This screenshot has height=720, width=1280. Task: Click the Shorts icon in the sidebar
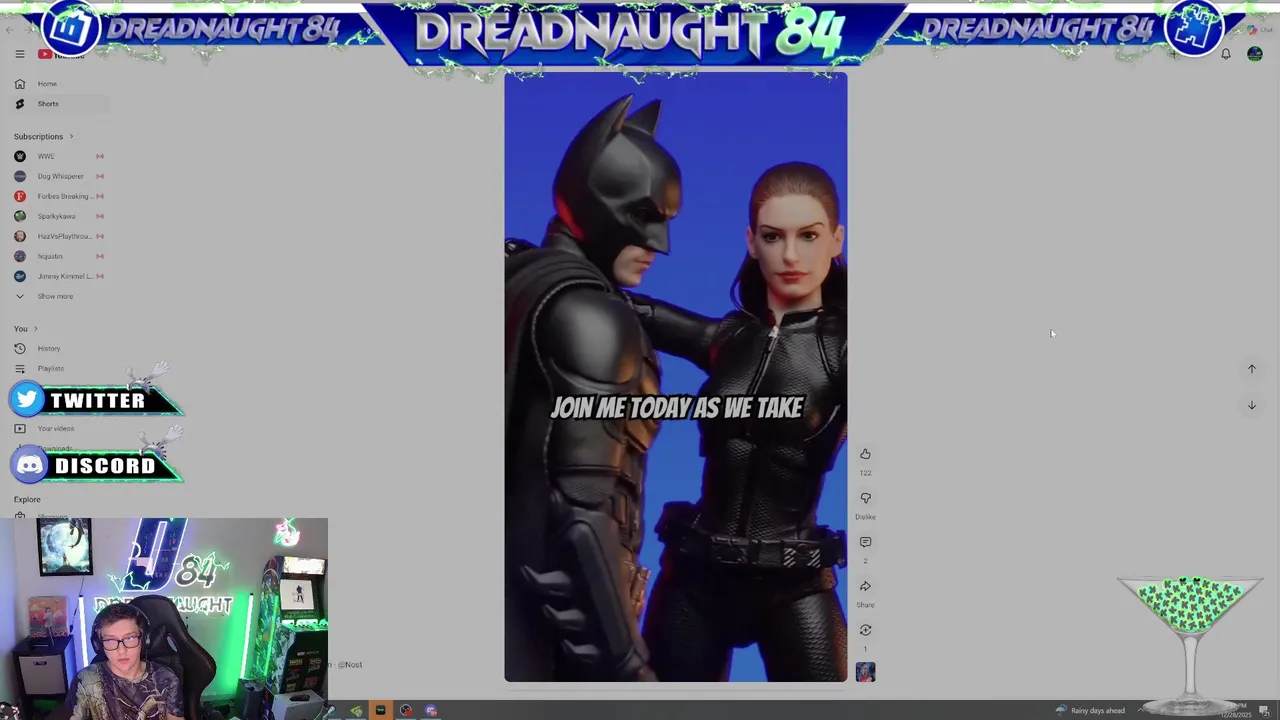[20, 104]
